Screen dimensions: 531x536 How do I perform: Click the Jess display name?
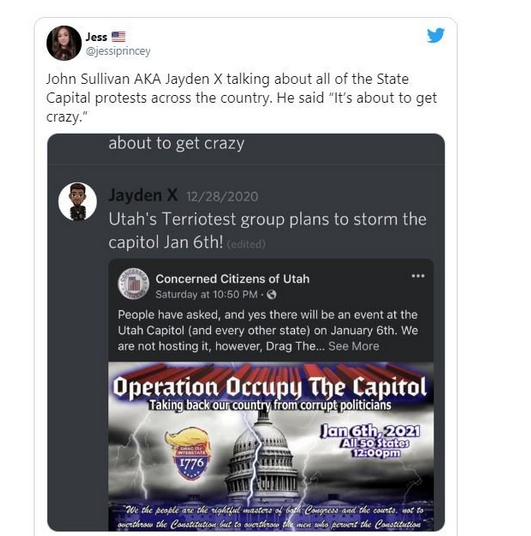96,37
